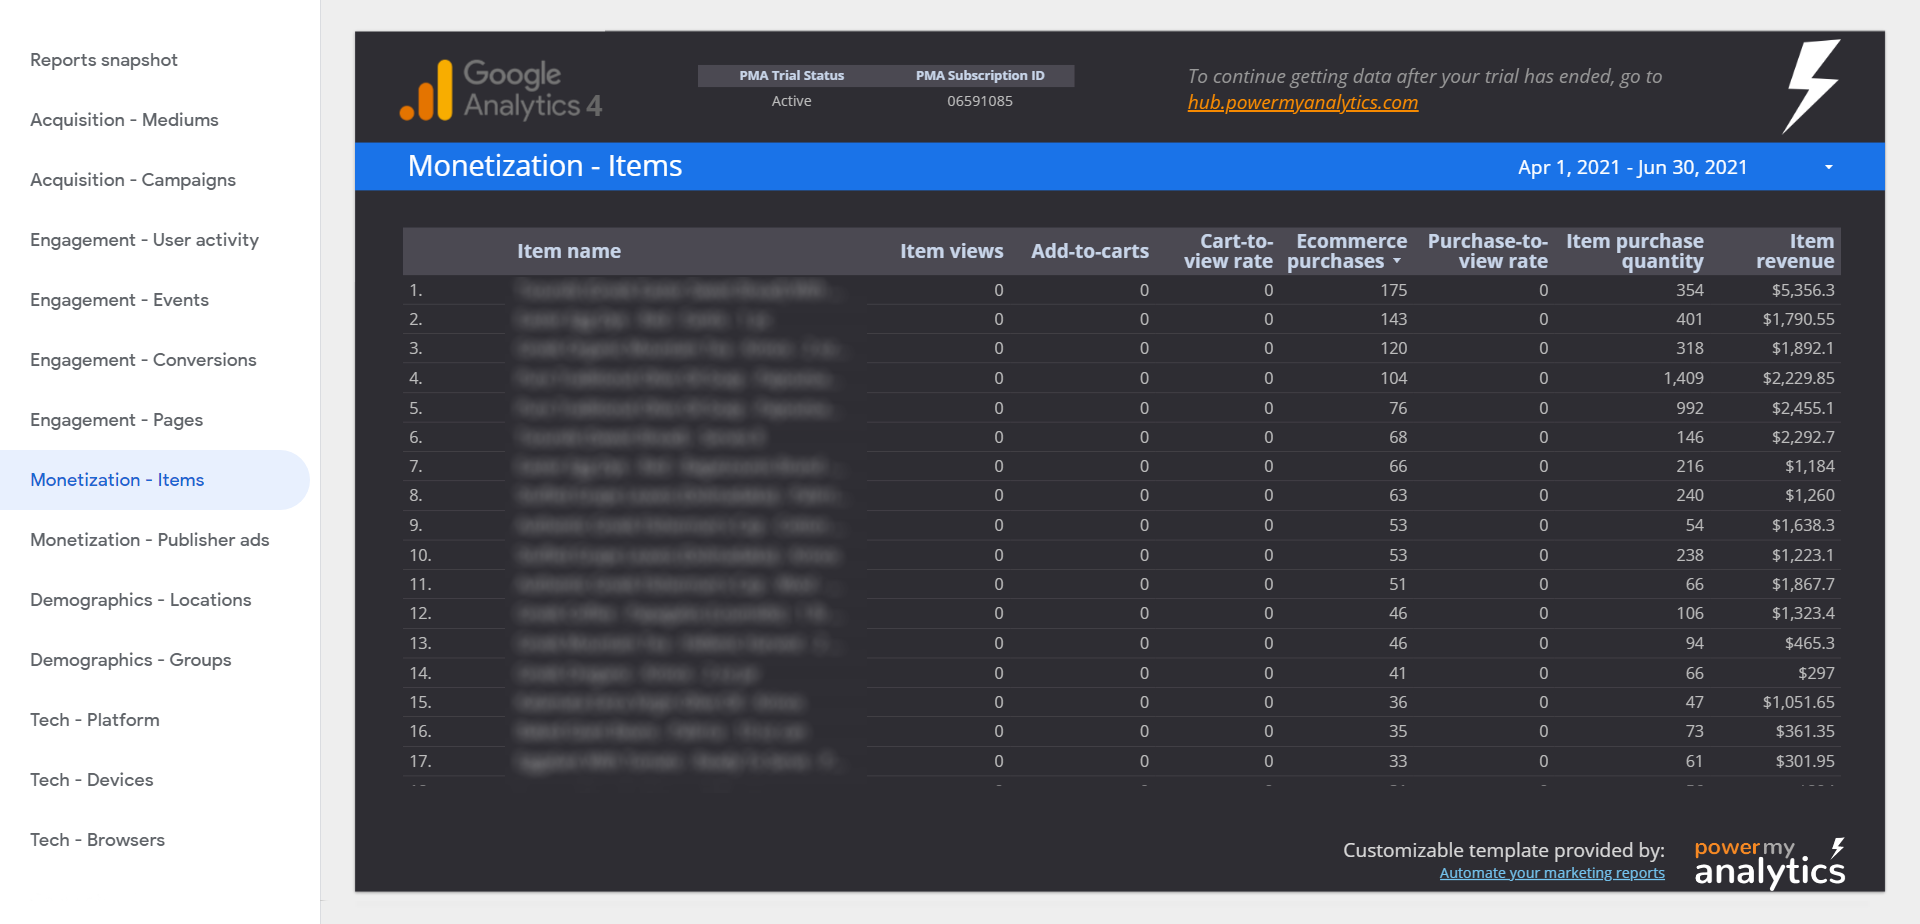Open the hub.powermyanalytics.com link
The image size is (1920, 924).
1302,102
